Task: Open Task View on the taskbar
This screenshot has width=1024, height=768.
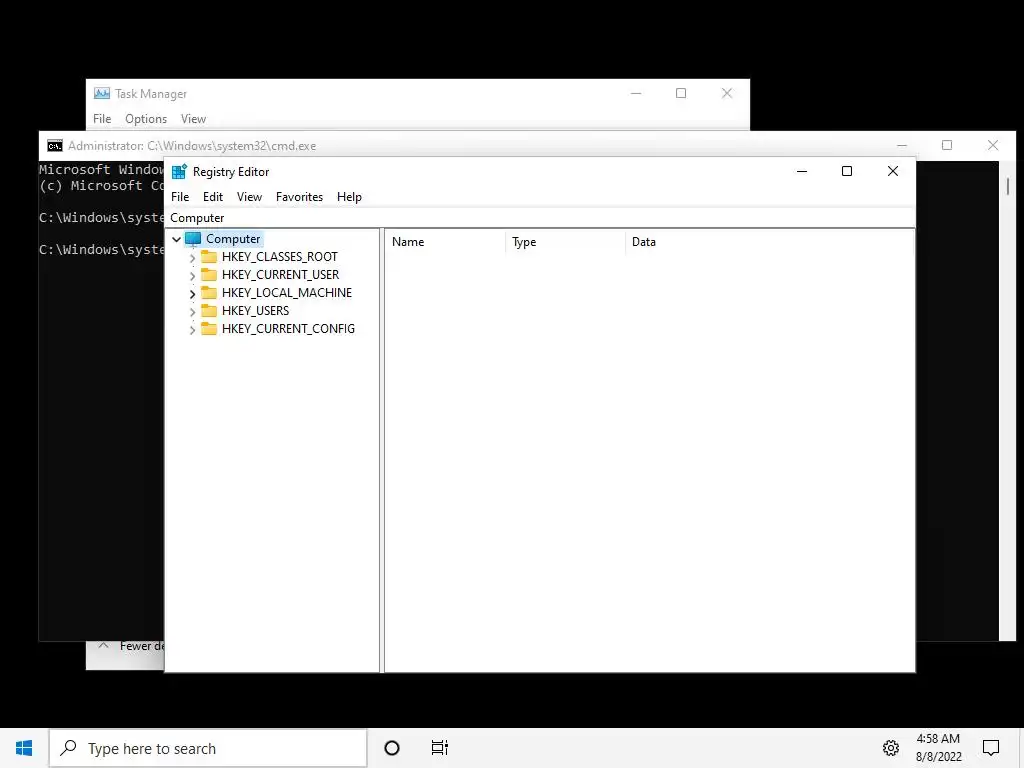Action: 440,748
